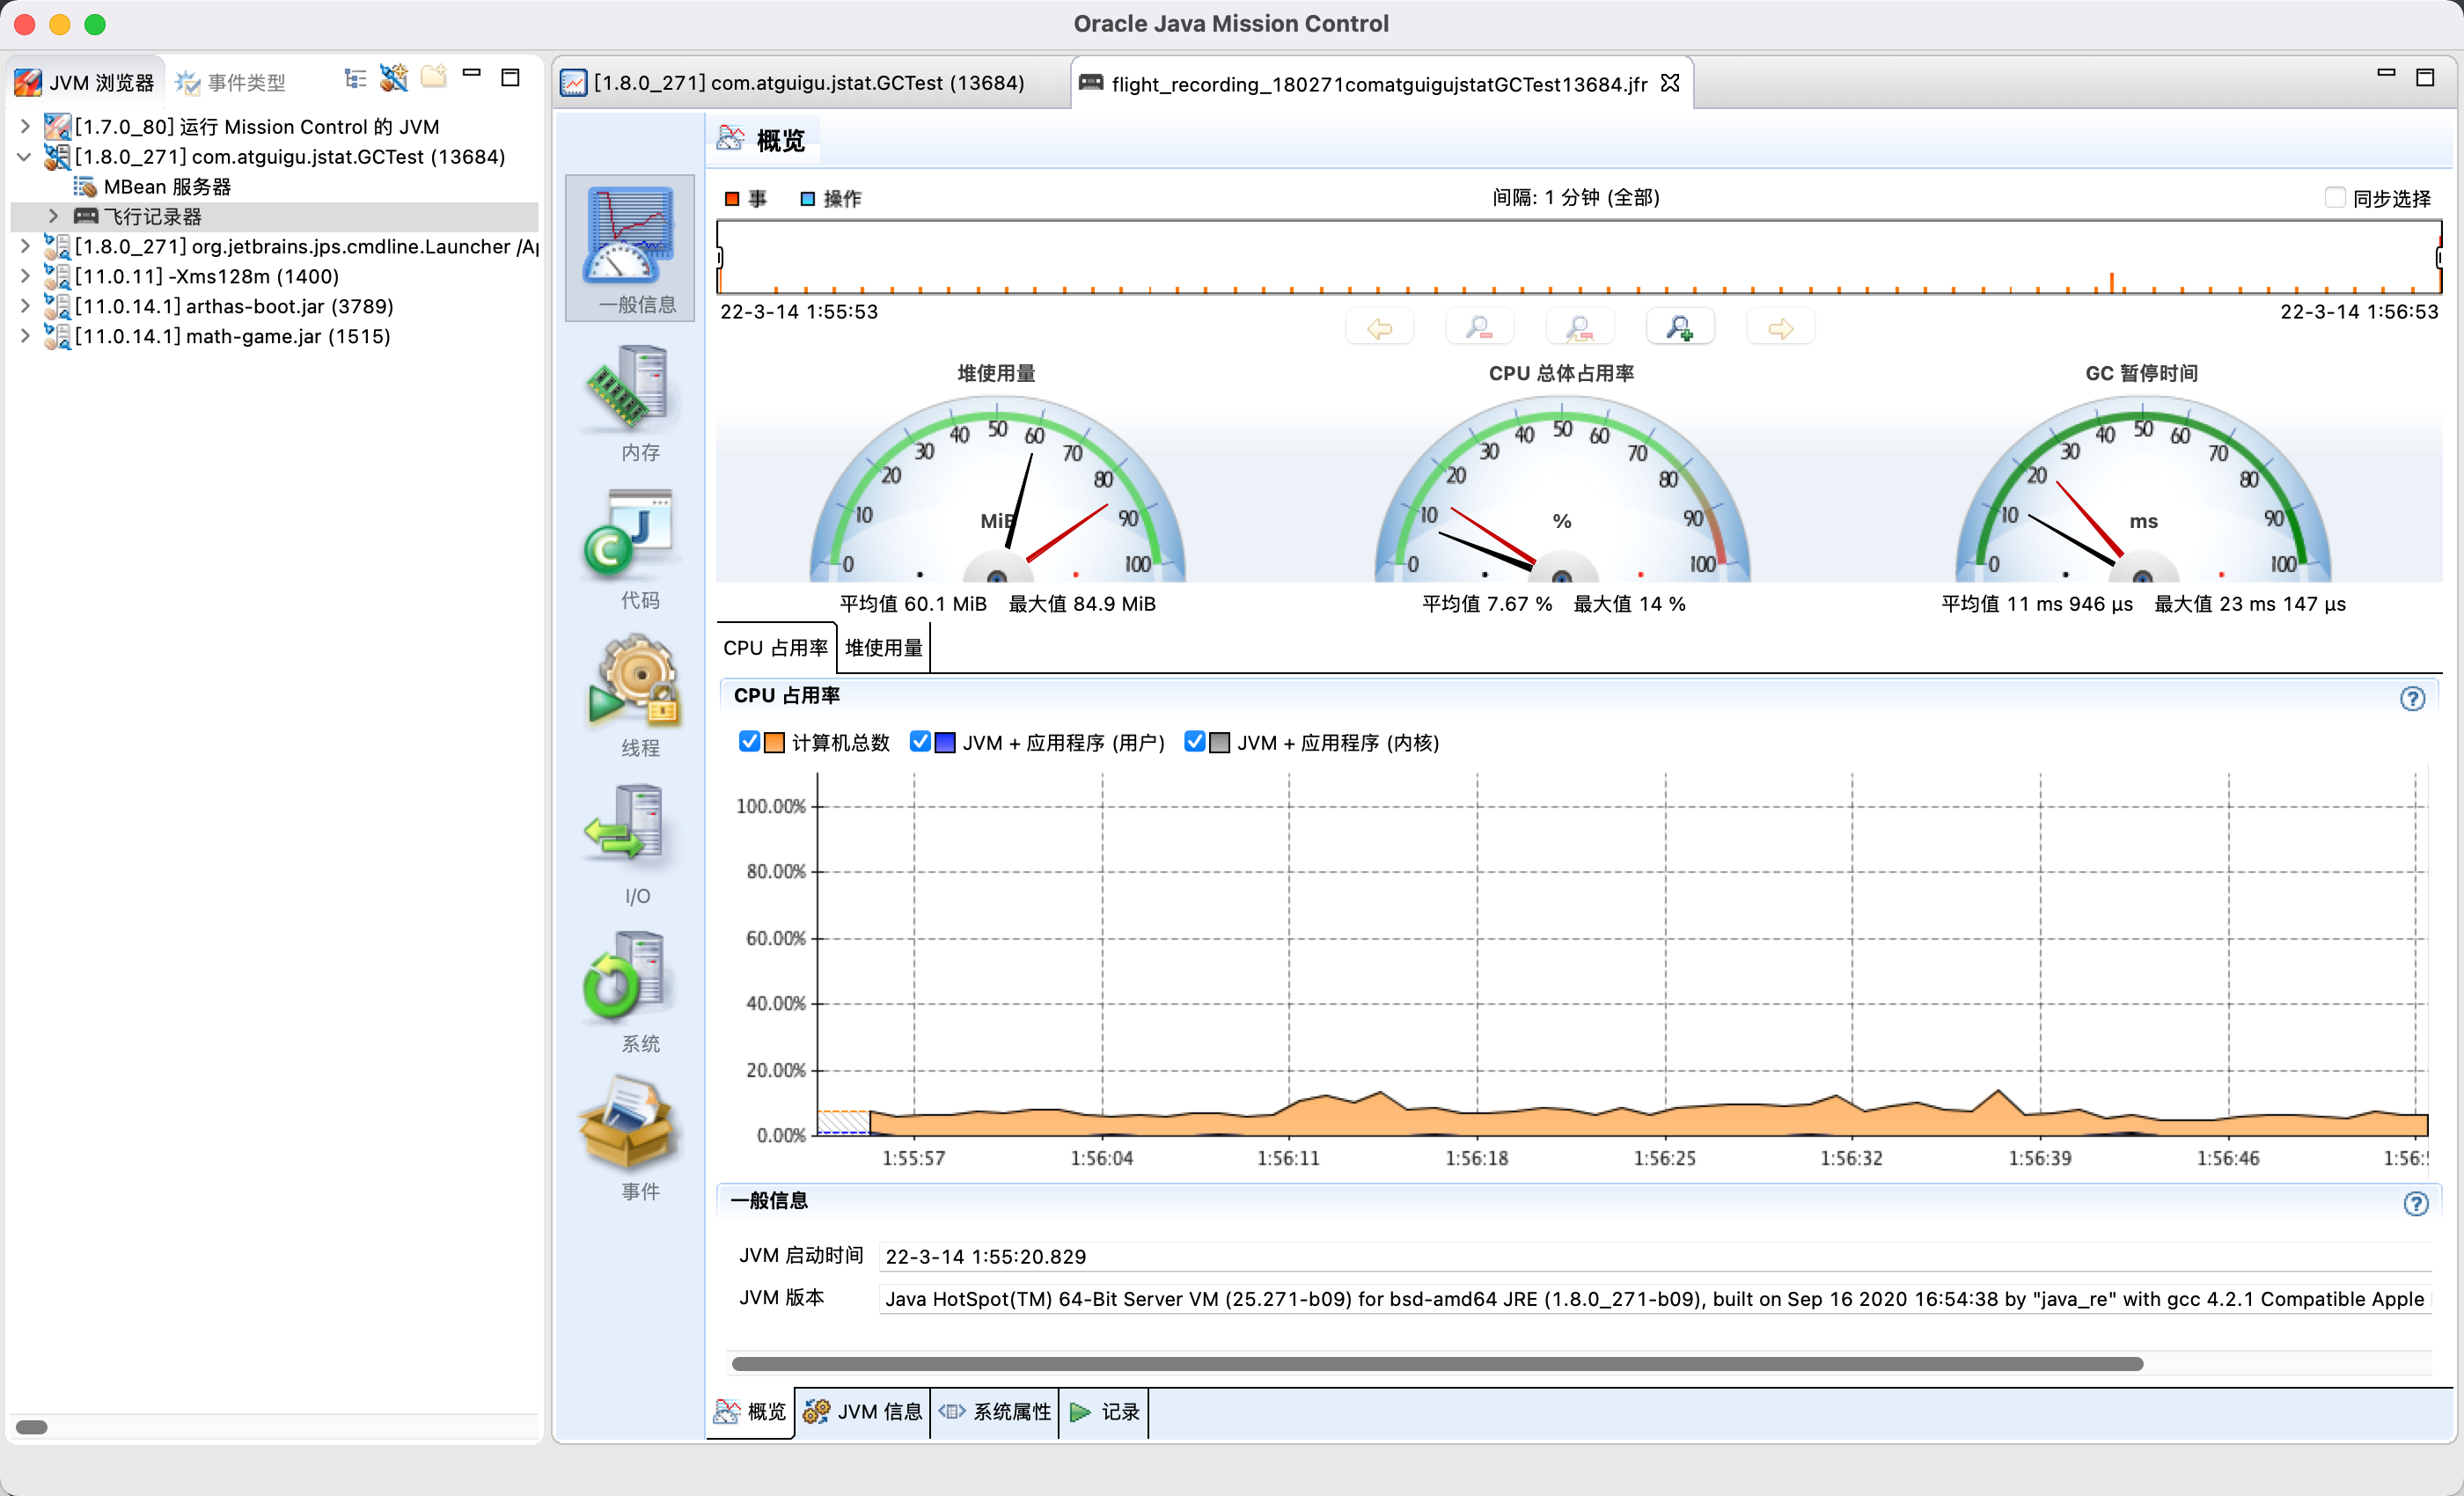This screenshot has height=1496, width=2464.
Task: Switch to the 系统属性 bottom tab
Action: pos(995,1411)
